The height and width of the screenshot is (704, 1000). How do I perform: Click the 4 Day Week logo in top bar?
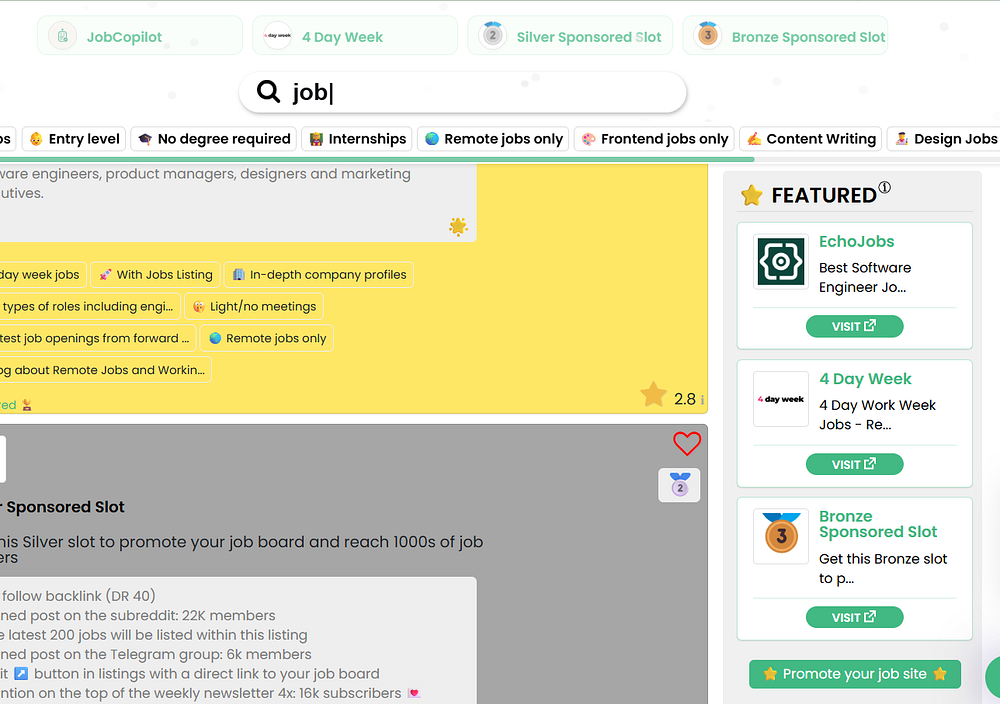pyautogui.click(x=277, y=36)
